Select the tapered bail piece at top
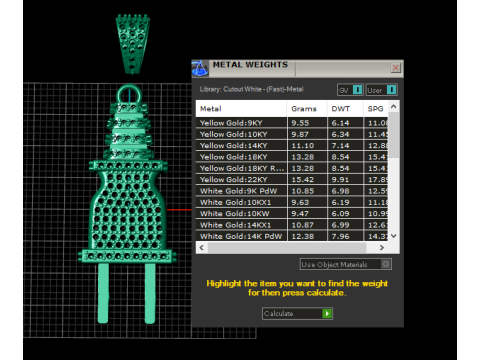The height and width of the screenshot is (360, 480). tap(133, 44)
